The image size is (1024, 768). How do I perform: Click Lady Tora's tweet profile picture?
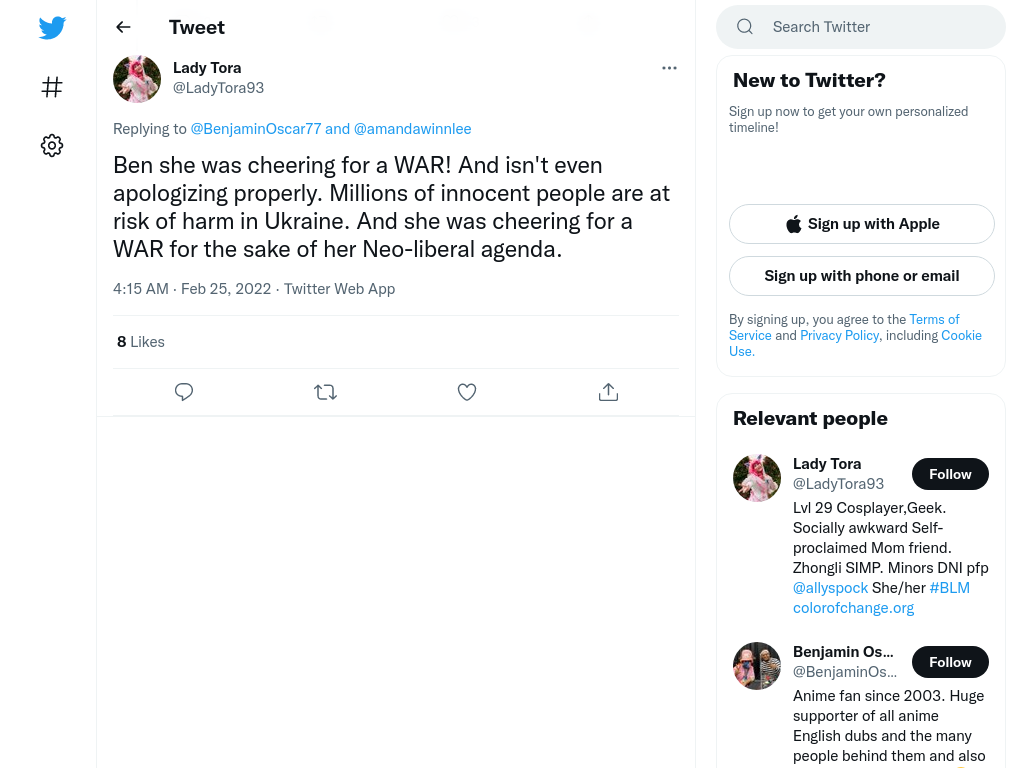click(137, 79)
